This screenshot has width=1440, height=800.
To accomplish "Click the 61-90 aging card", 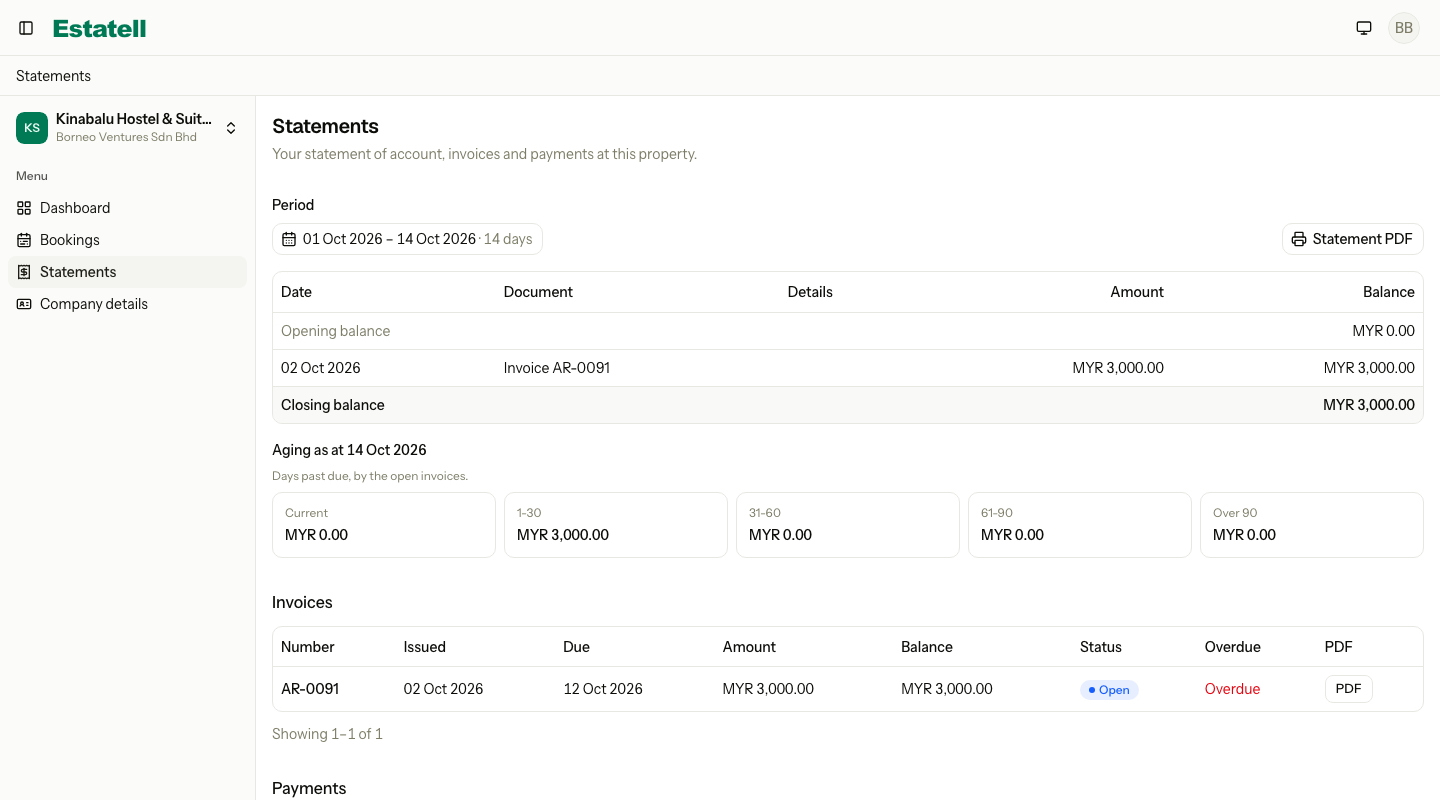I will [x=1080, y=525].
